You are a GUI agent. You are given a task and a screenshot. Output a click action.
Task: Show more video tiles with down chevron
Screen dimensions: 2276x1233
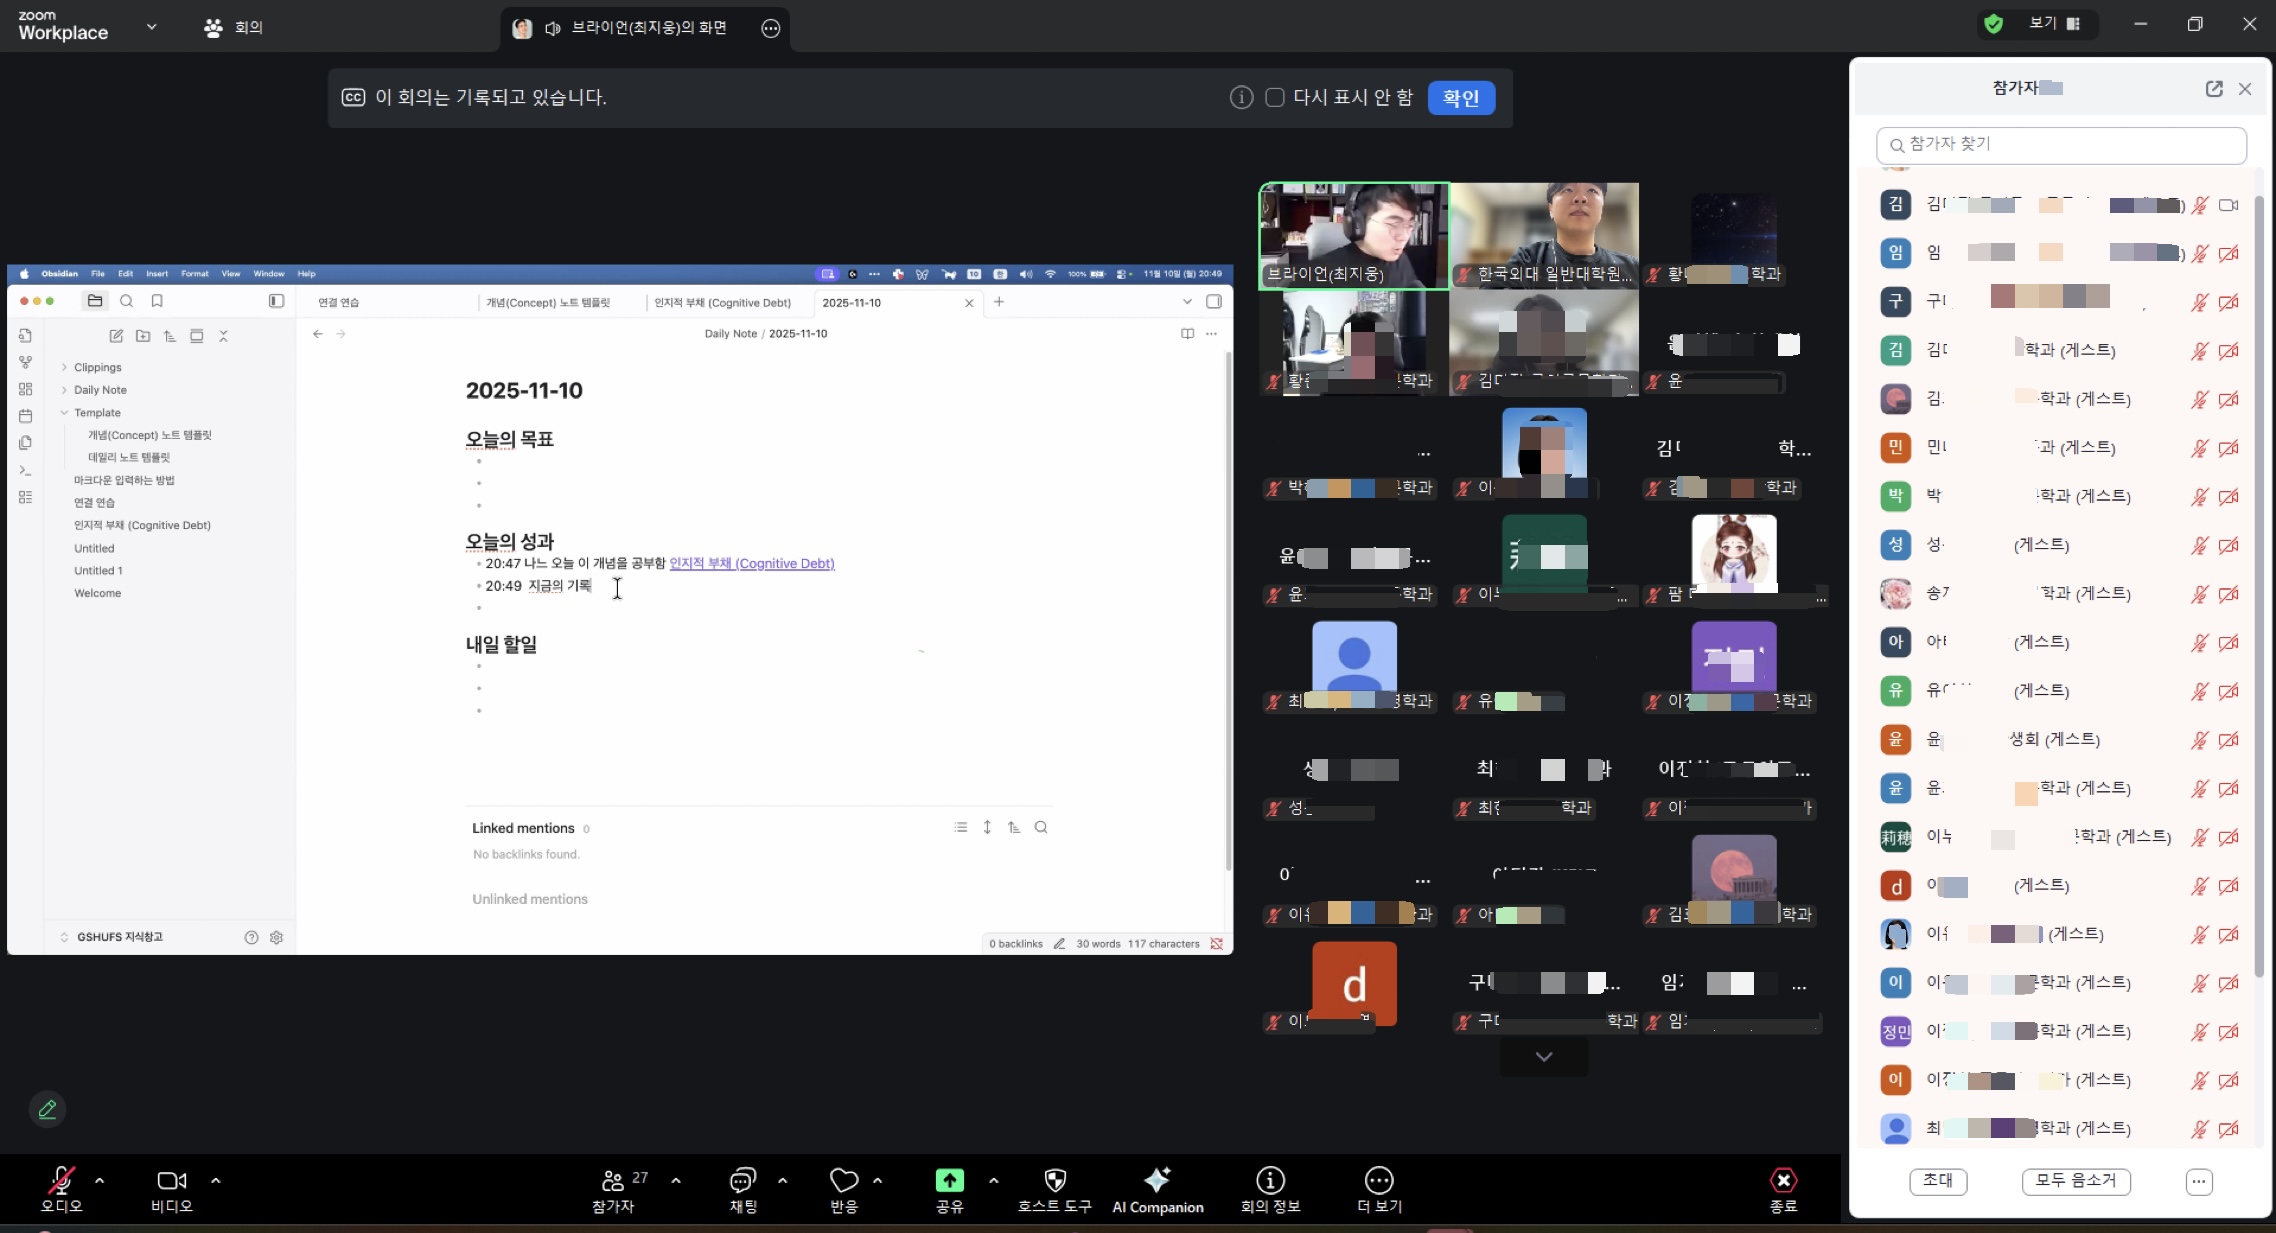tap(1543, 1057)
